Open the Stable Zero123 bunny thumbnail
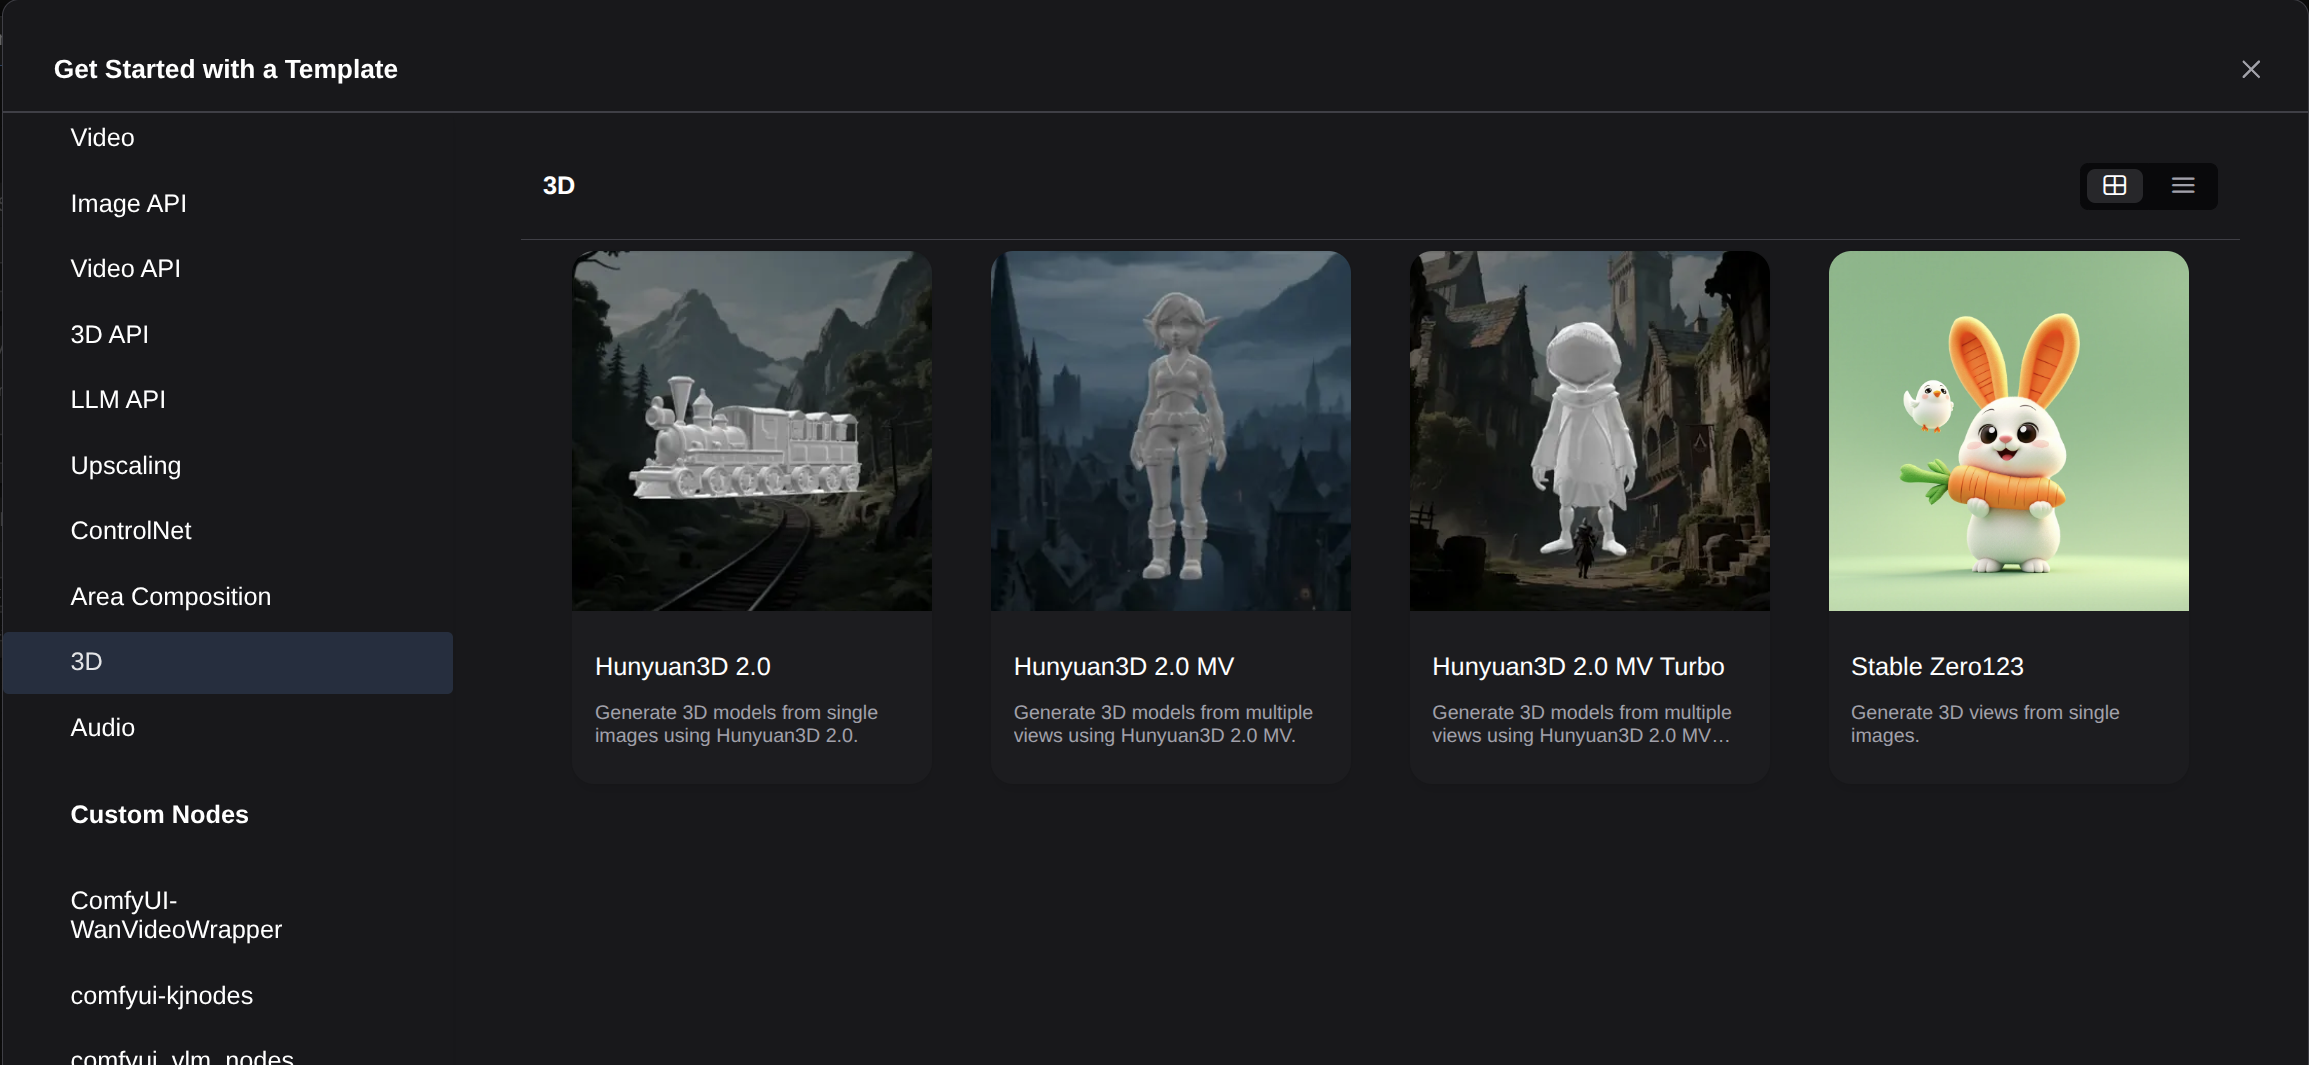The width and height of the screenshot is (2309, 1065). coord(2009,431)
